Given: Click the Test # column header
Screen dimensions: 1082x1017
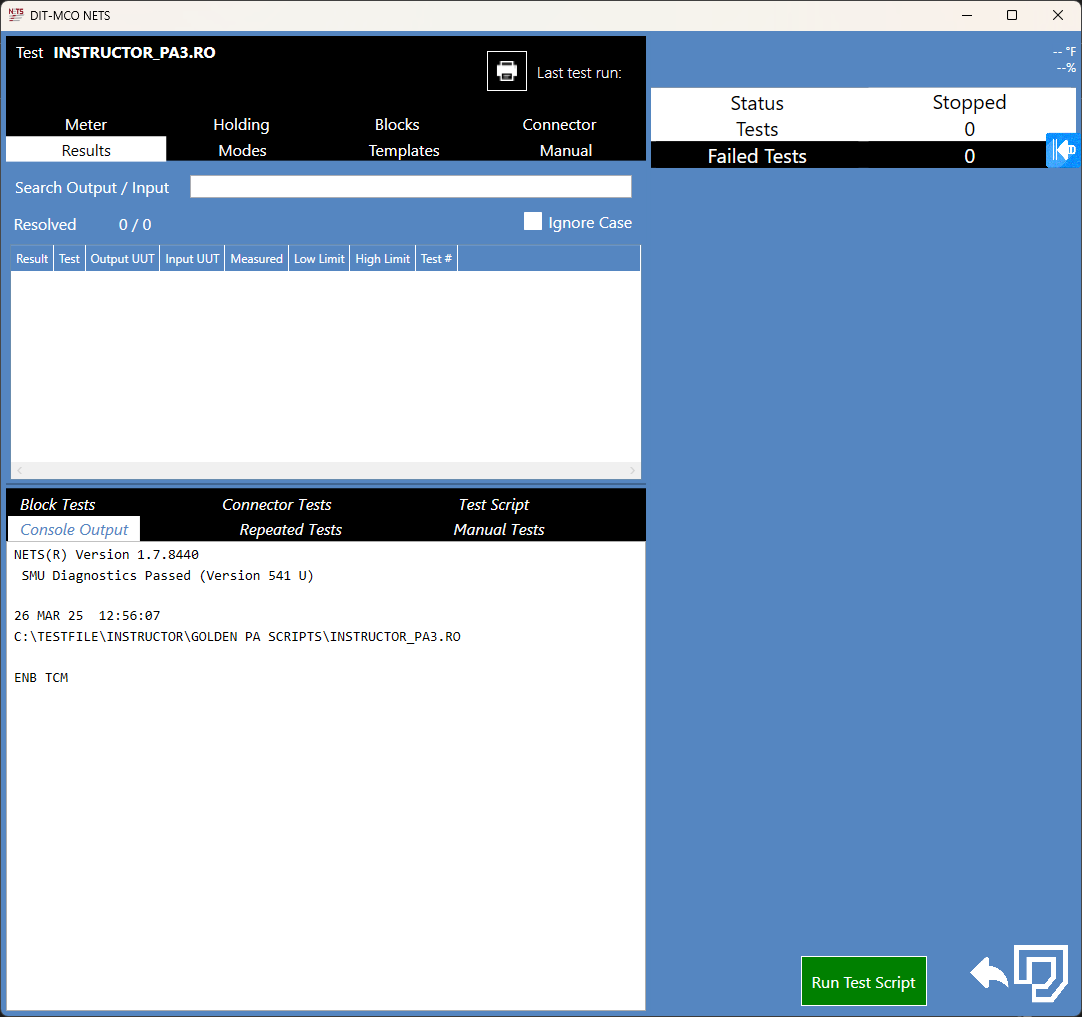Looking at the screenshot, I should point(436,258).
